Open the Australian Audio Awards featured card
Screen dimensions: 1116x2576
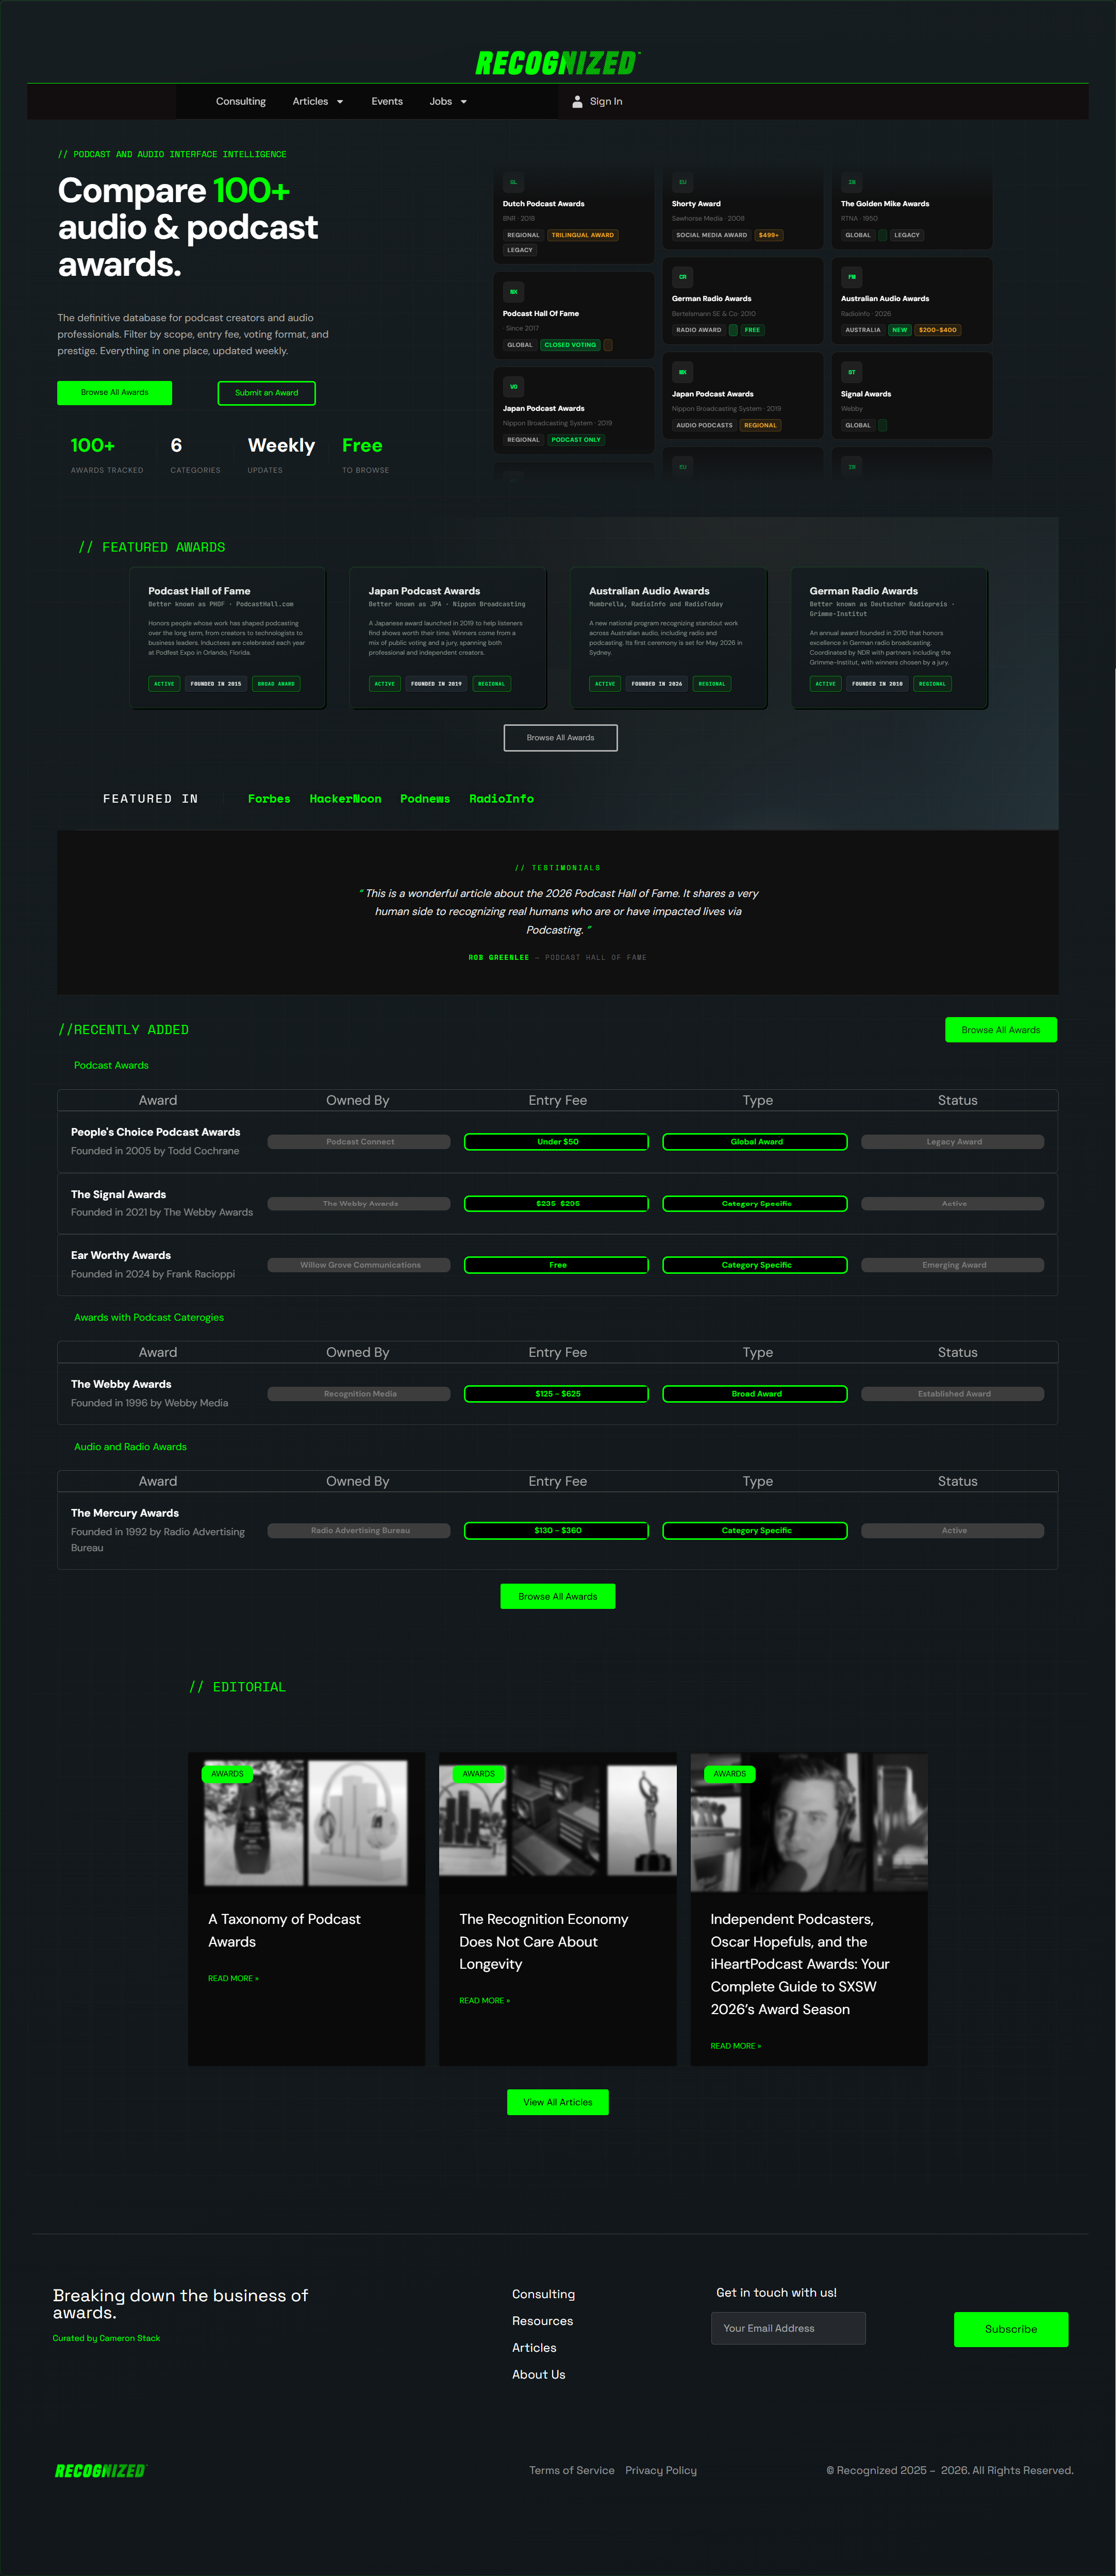[x=669, y=638]
